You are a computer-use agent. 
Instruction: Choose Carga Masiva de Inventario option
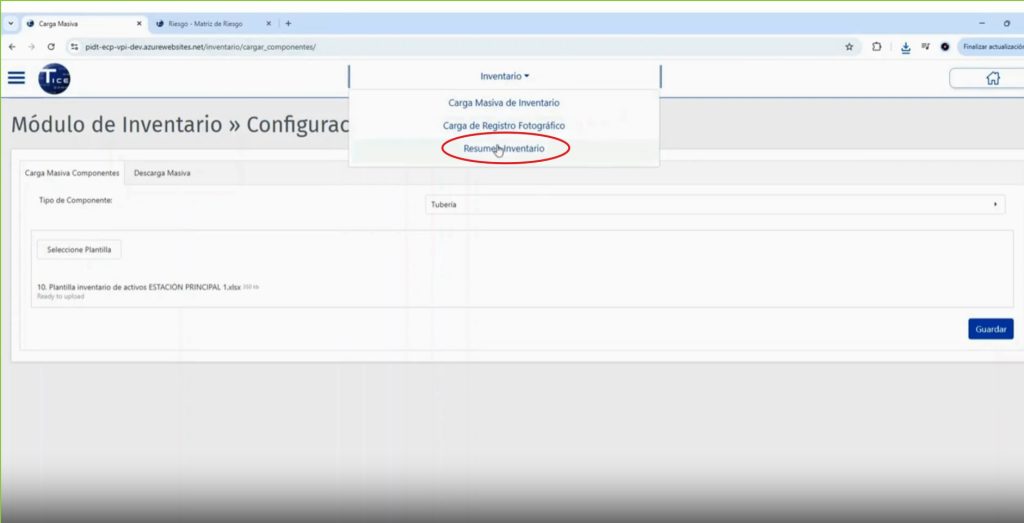tap(504, 102)
